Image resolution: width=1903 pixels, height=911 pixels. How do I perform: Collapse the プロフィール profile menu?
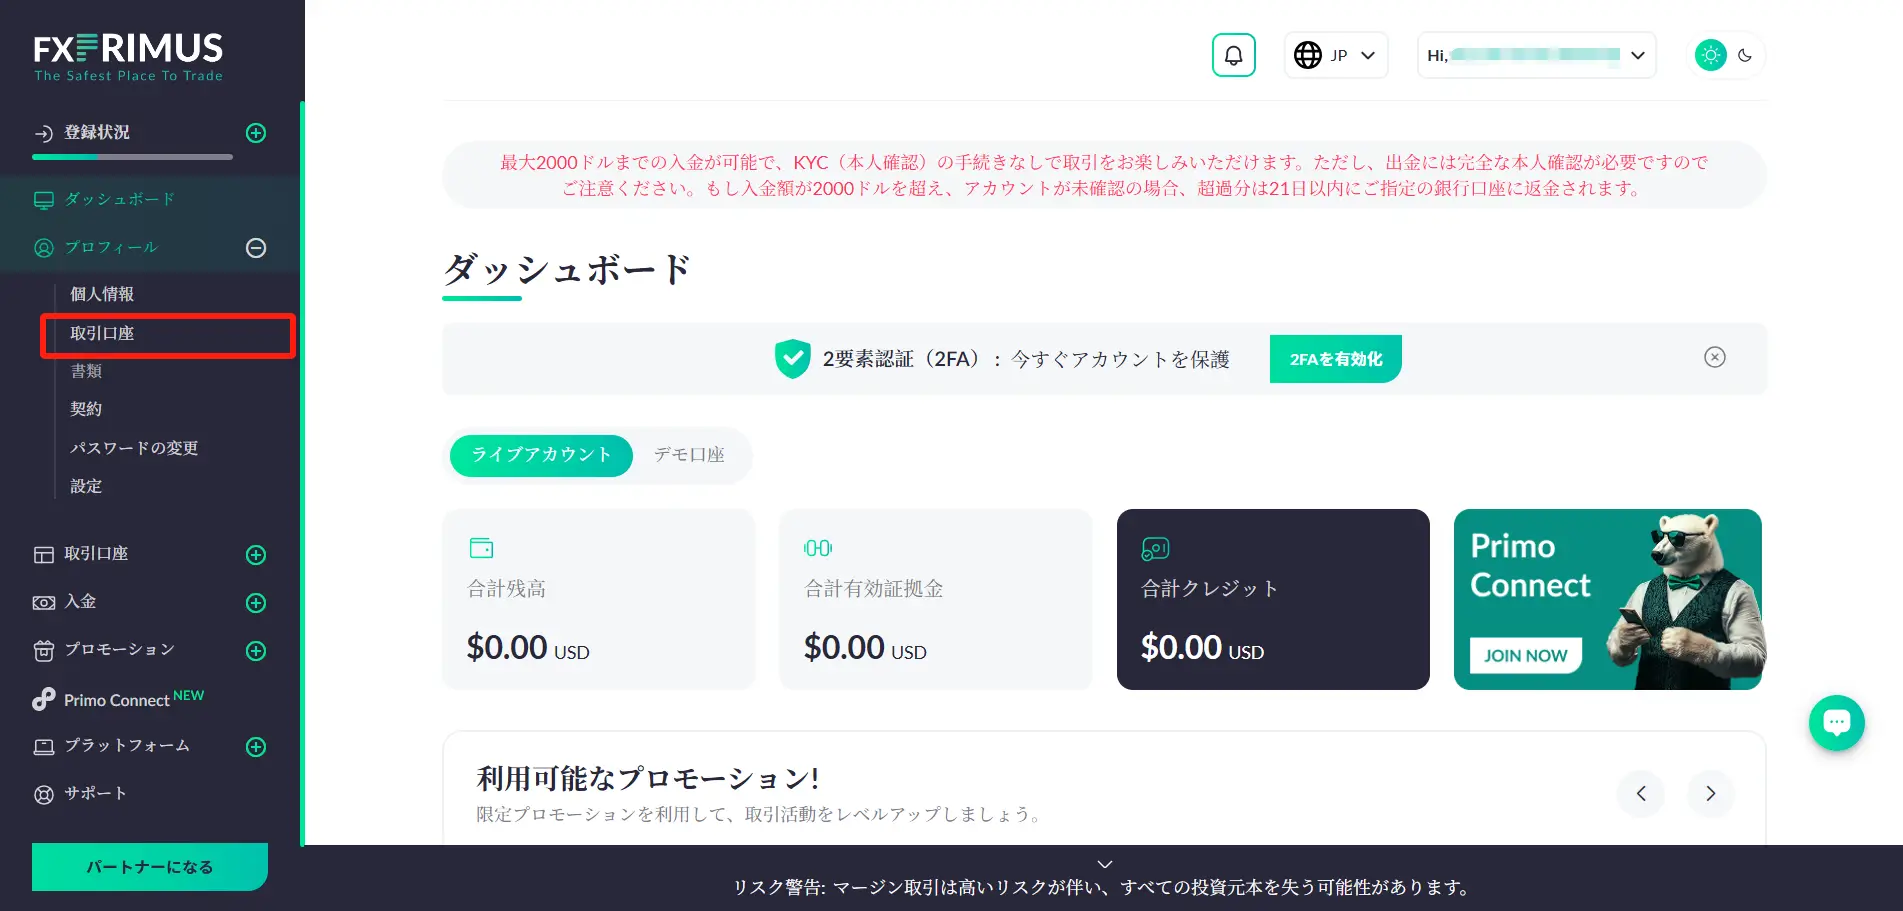point(256,248)
